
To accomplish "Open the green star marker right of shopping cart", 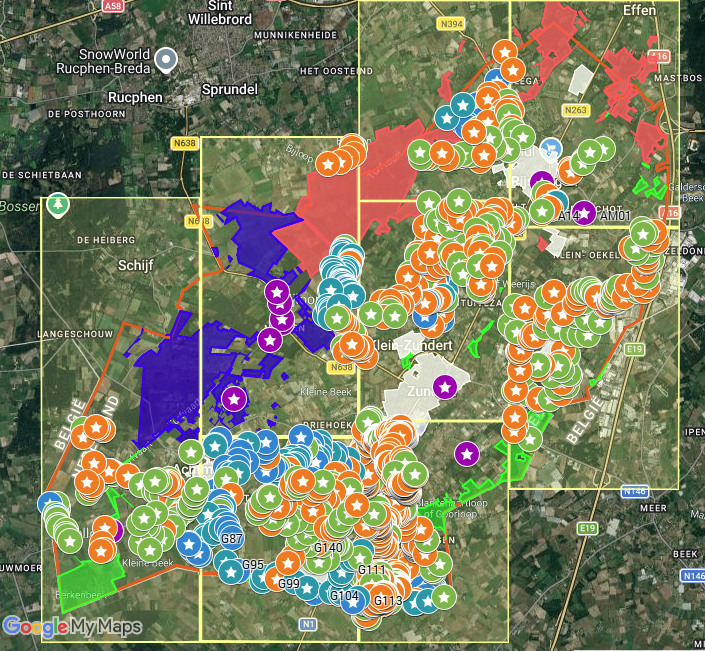I will (x=590, y=152).
